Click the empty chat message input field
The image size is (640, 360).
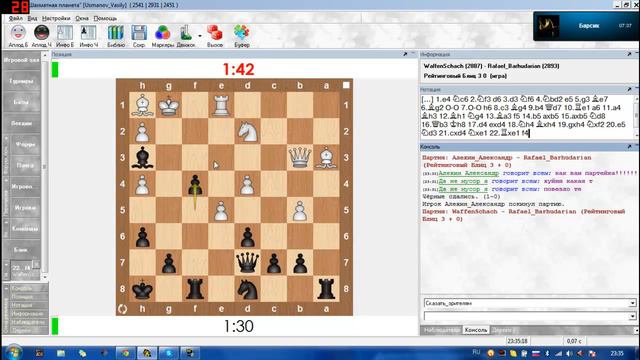[x=526, y=316]
